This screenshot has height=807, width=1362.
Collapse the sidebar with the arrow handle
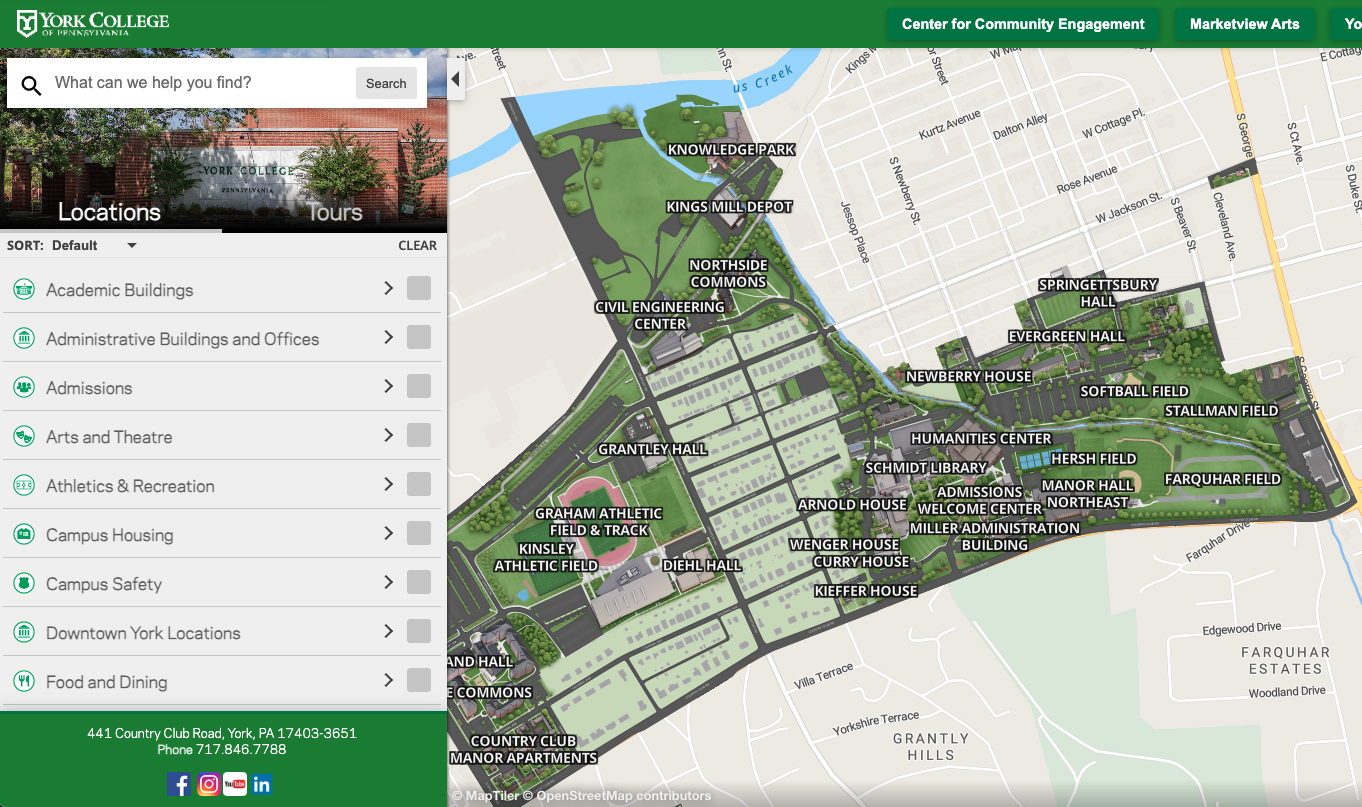[x=456, y=79]
